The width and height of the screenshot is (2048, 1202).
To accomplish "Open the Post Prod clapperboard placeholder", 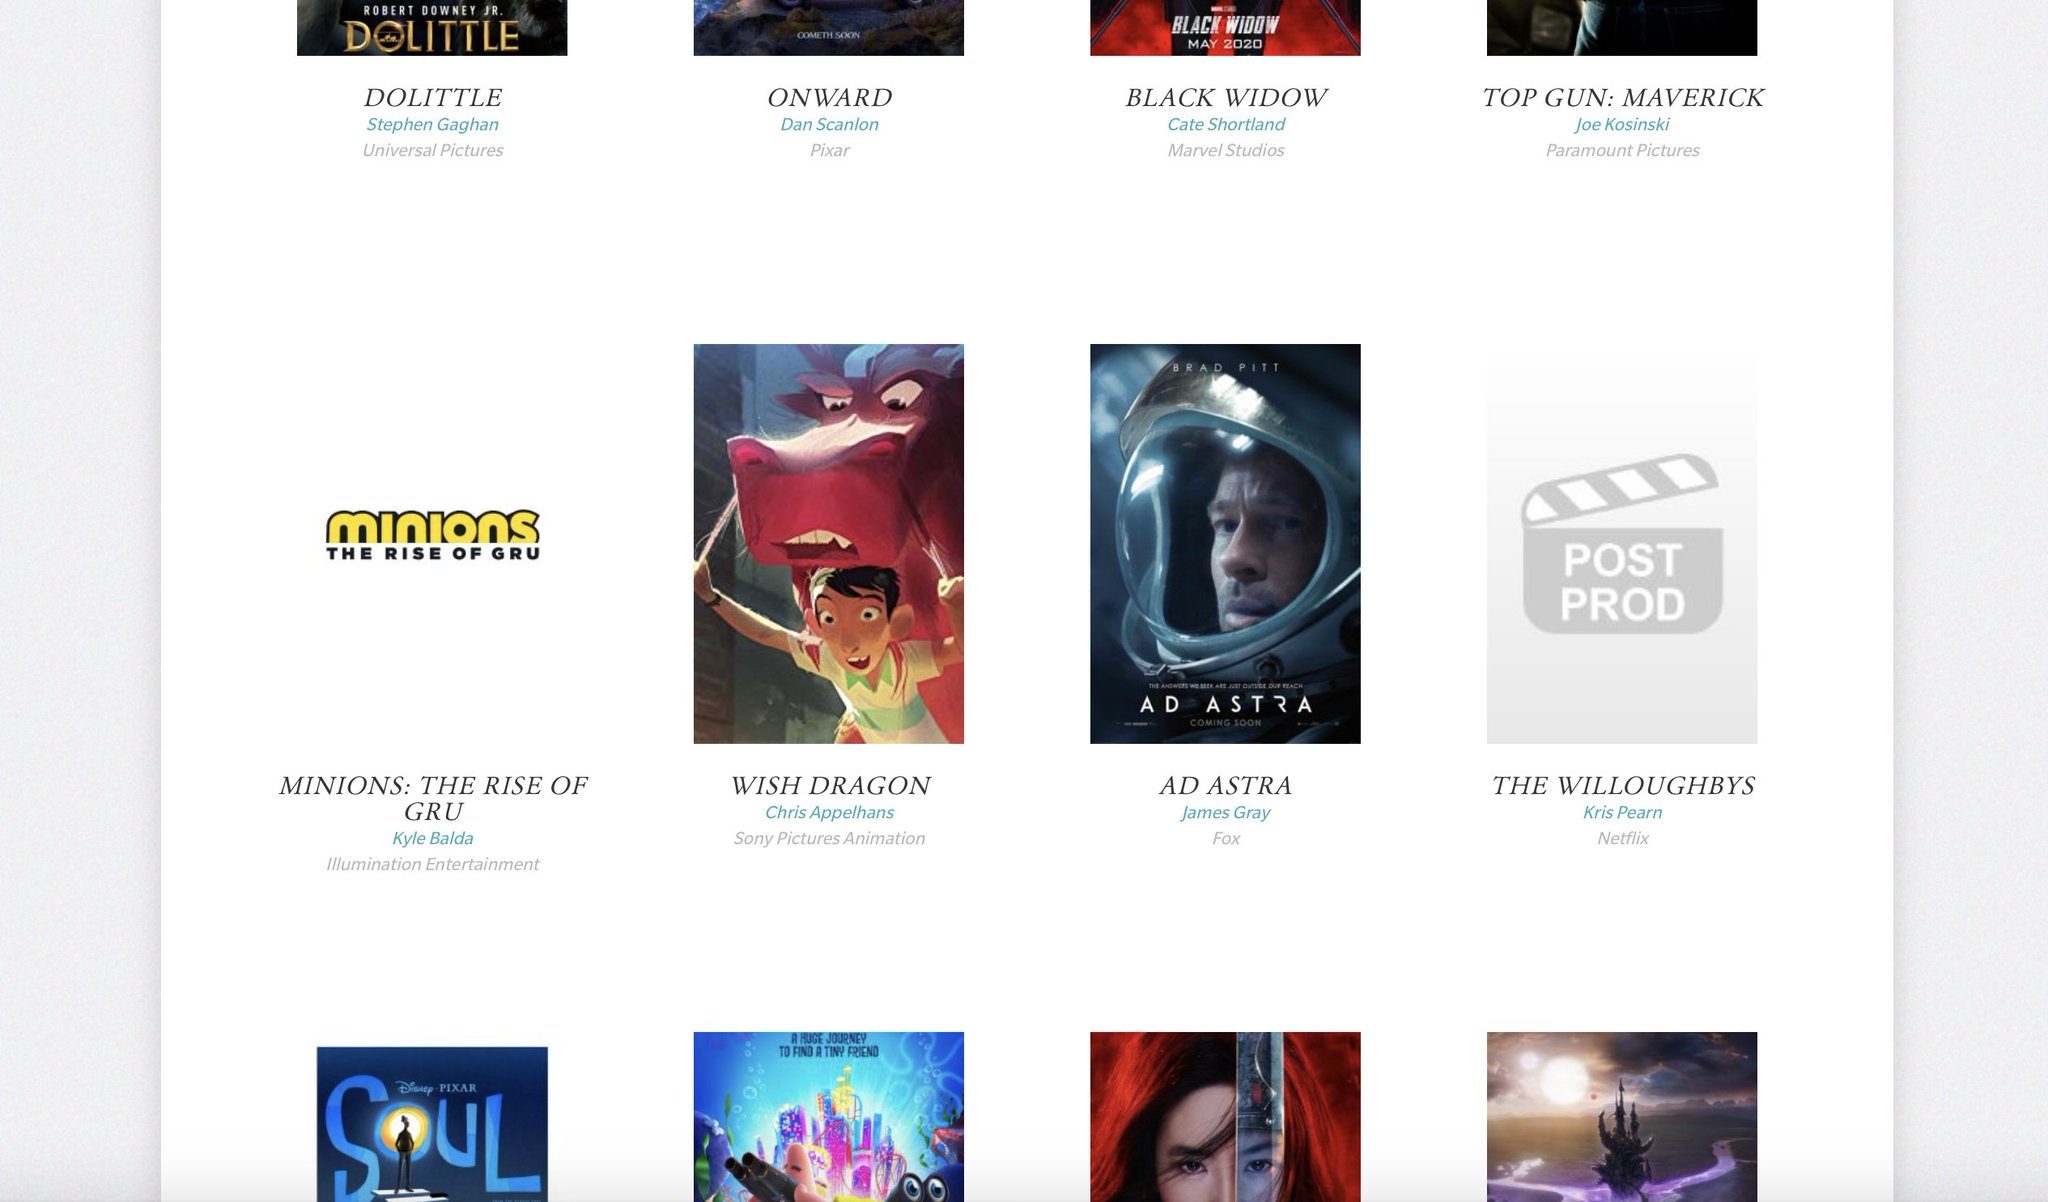I will coord(1621,543).
